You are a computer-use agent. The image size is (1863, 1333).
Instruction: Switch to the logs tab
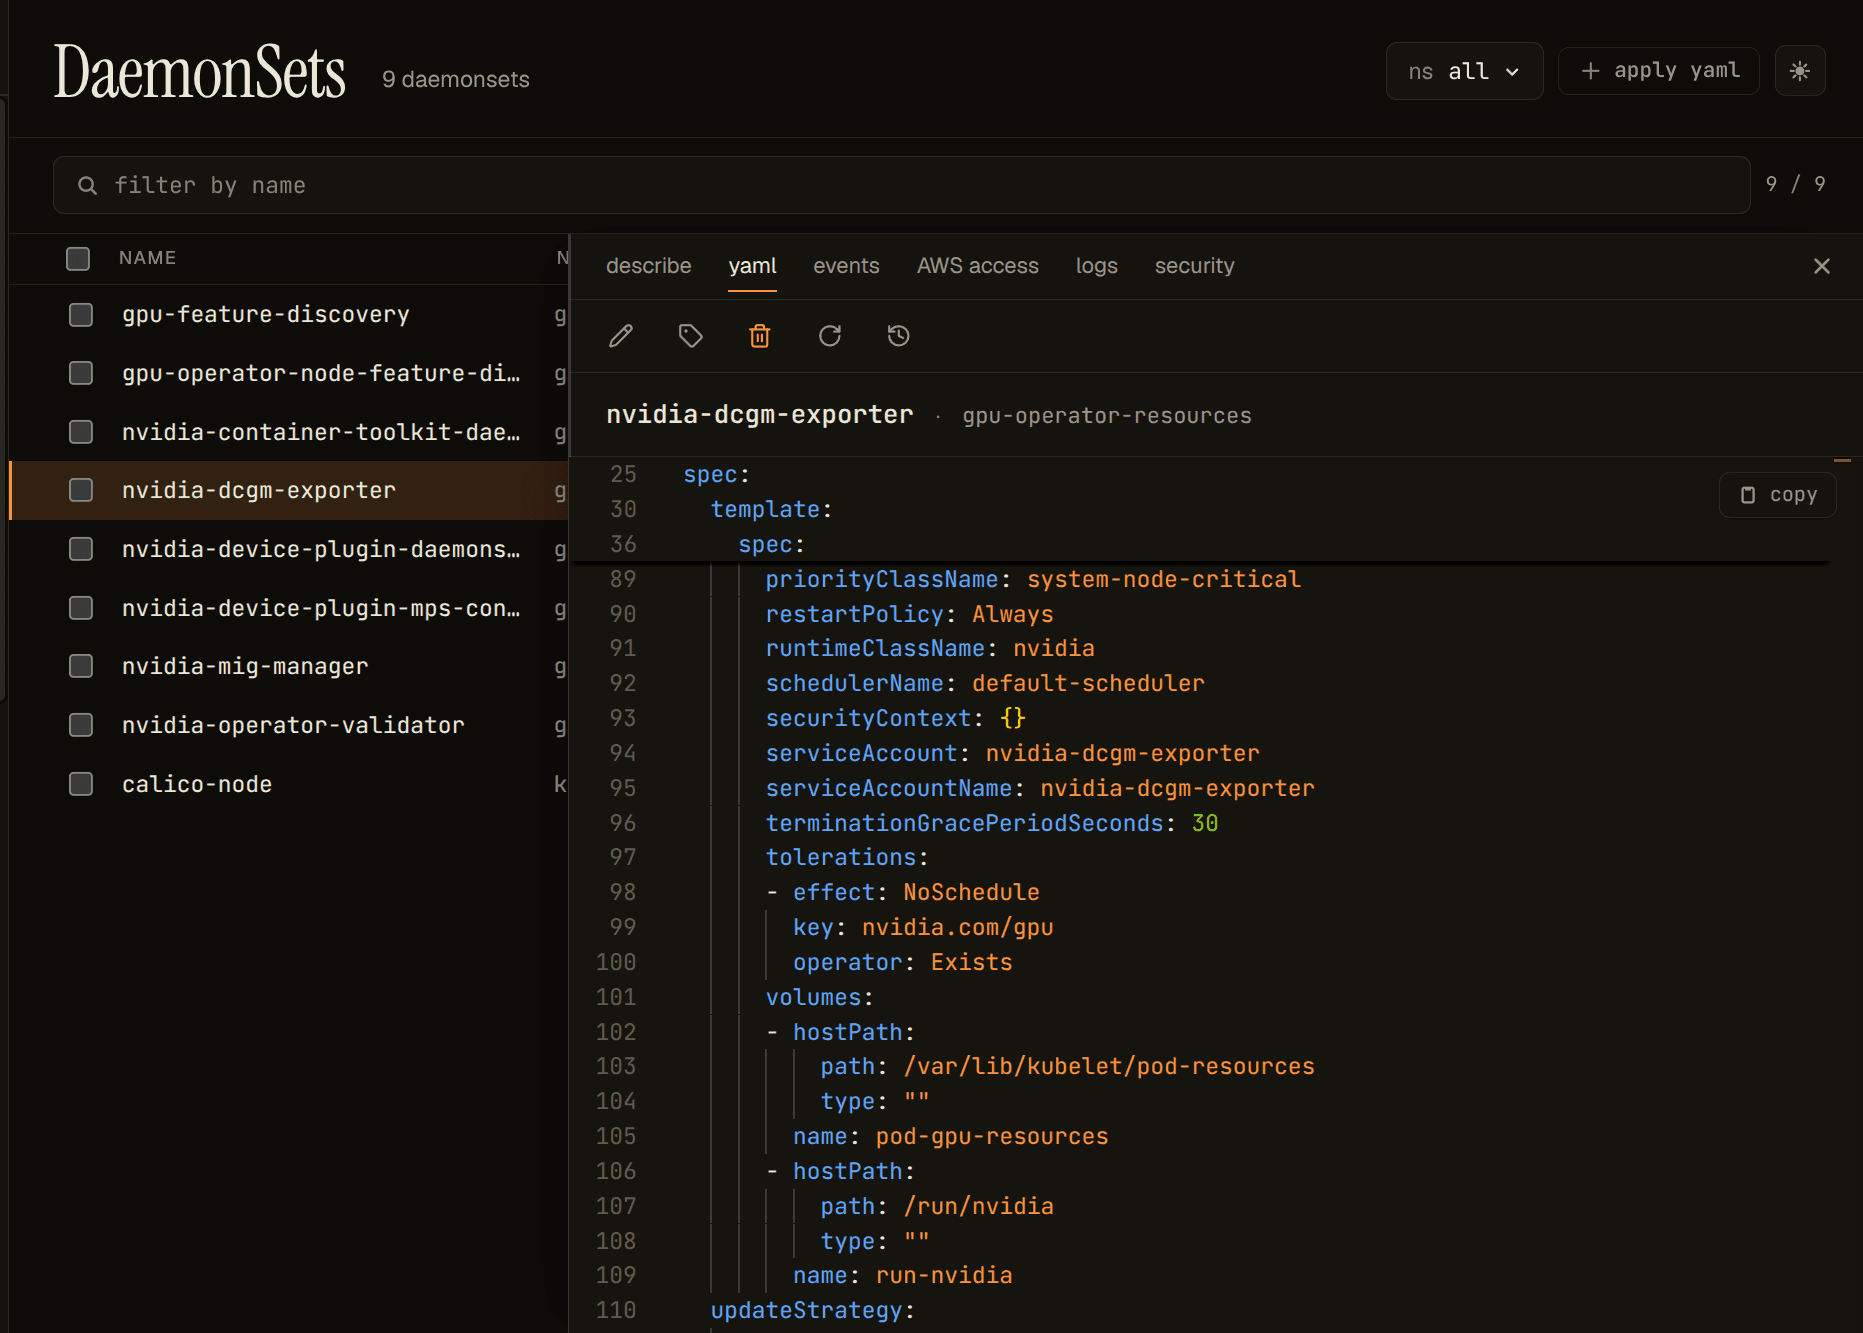(1097, 266)
